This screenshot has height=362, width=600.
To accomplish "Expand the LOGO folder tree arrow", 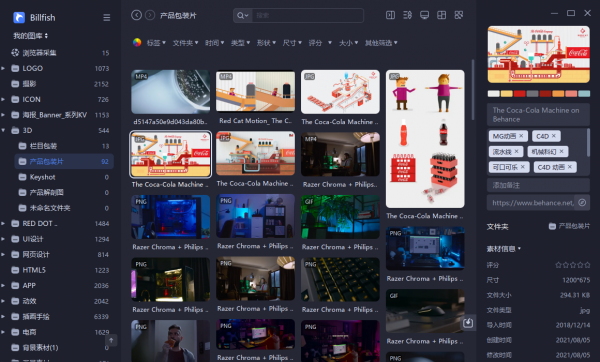I will [3, 68].
